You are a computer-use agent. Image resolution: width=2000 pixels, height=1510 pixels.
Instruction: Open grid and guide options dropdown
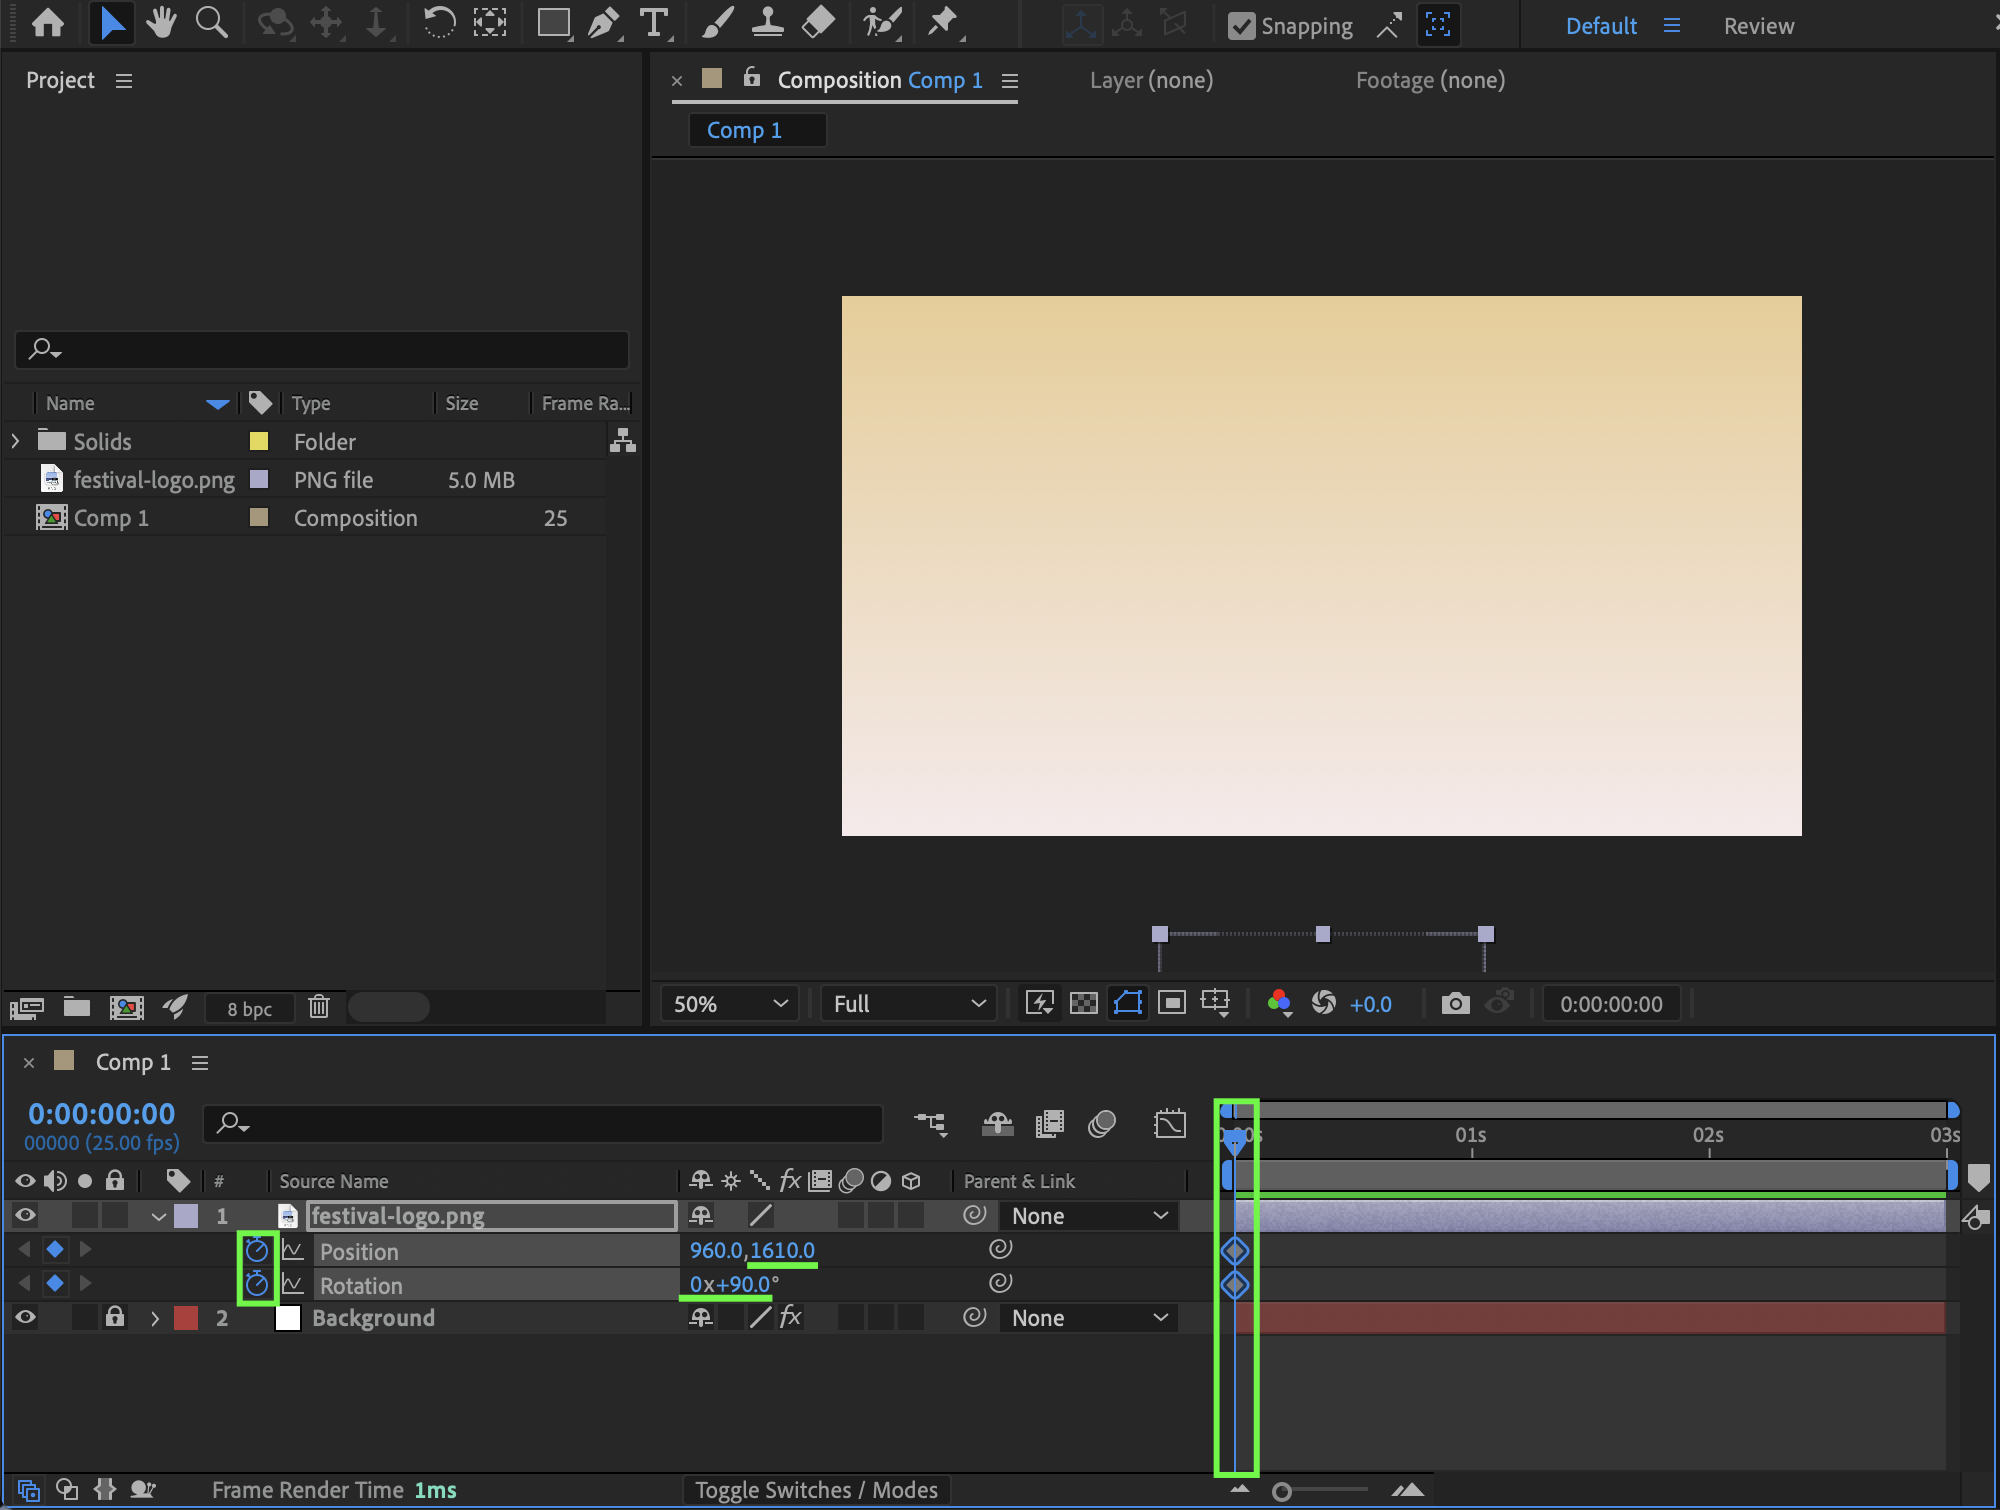(1216, 1003)
